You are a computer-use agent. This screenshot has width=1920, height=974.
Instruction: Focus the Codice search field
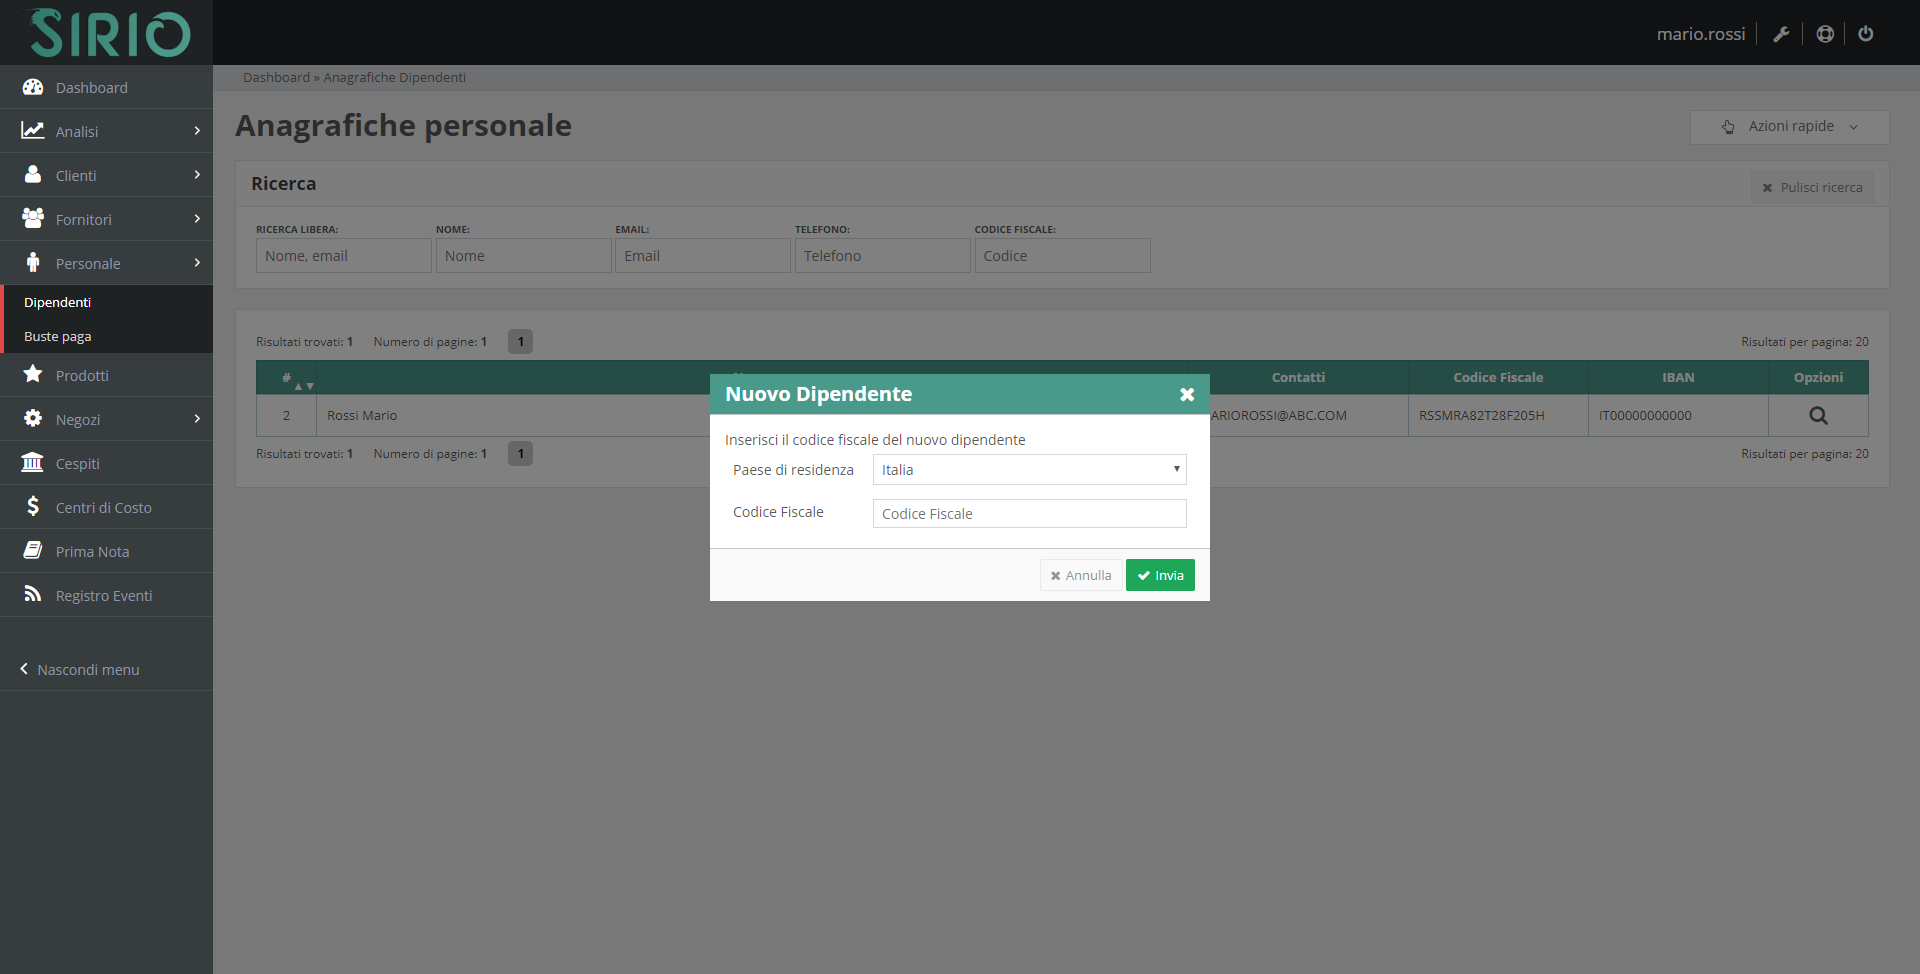point(1062,256)
